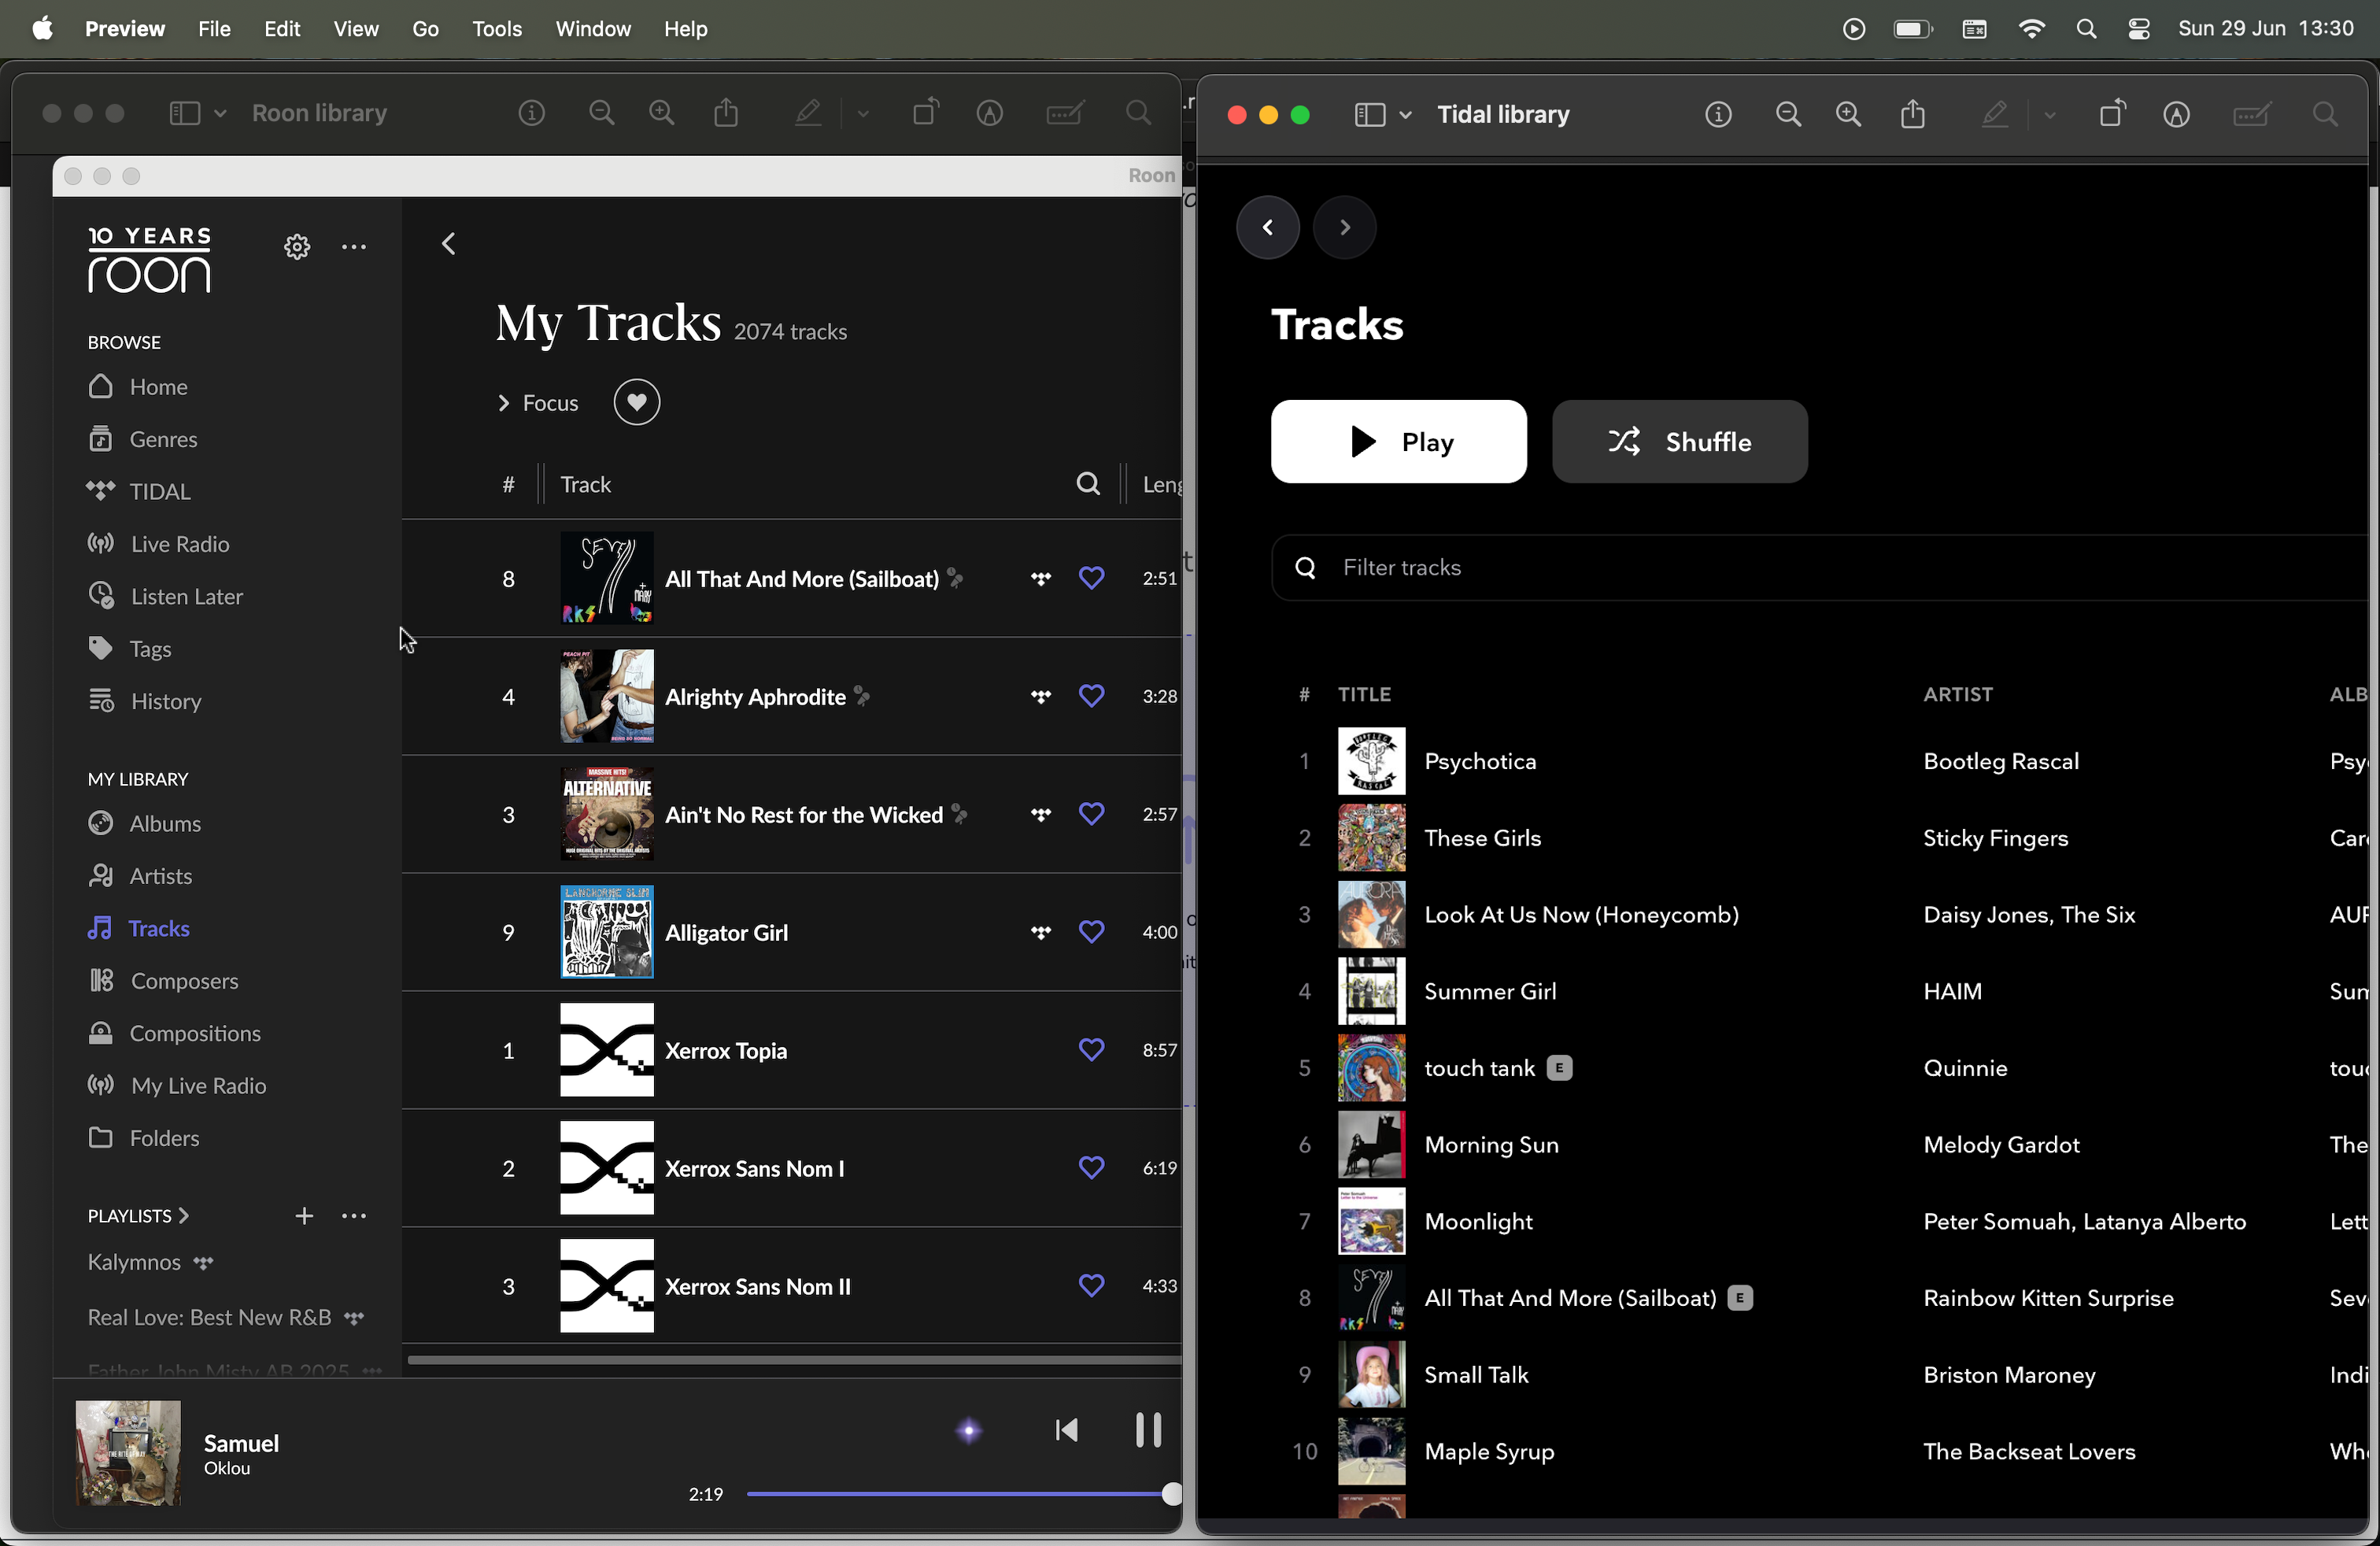Click Roon track list horizontal scrollbar
Viewport: 2380px width, 1546px height.
point(794,1359)
